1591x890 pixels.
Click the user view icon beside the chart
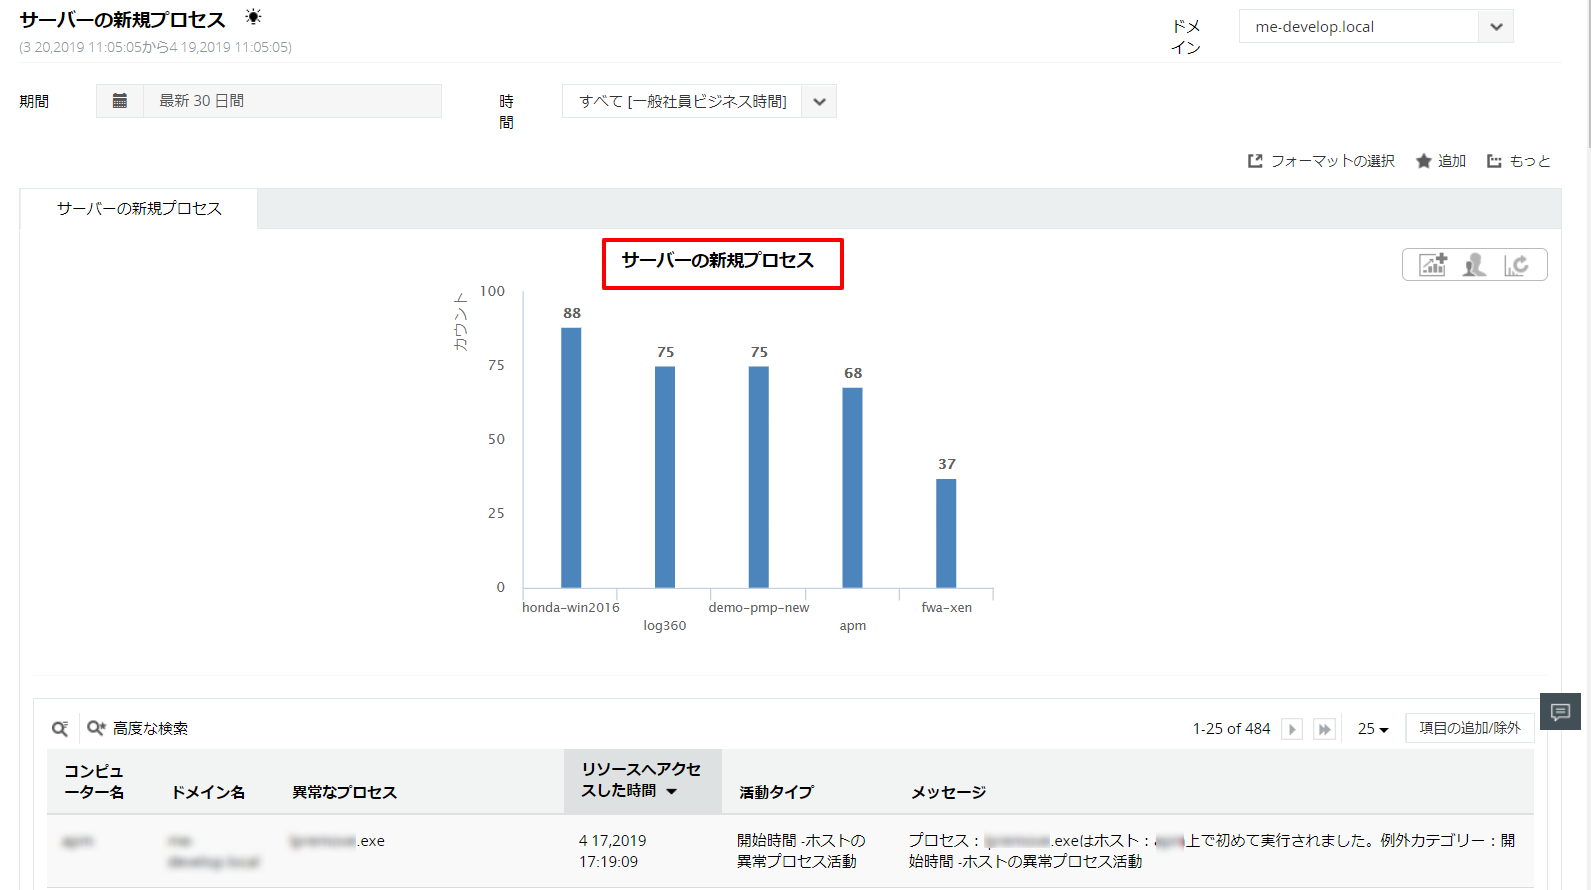pyautogui.click(x=1474, y=265)
